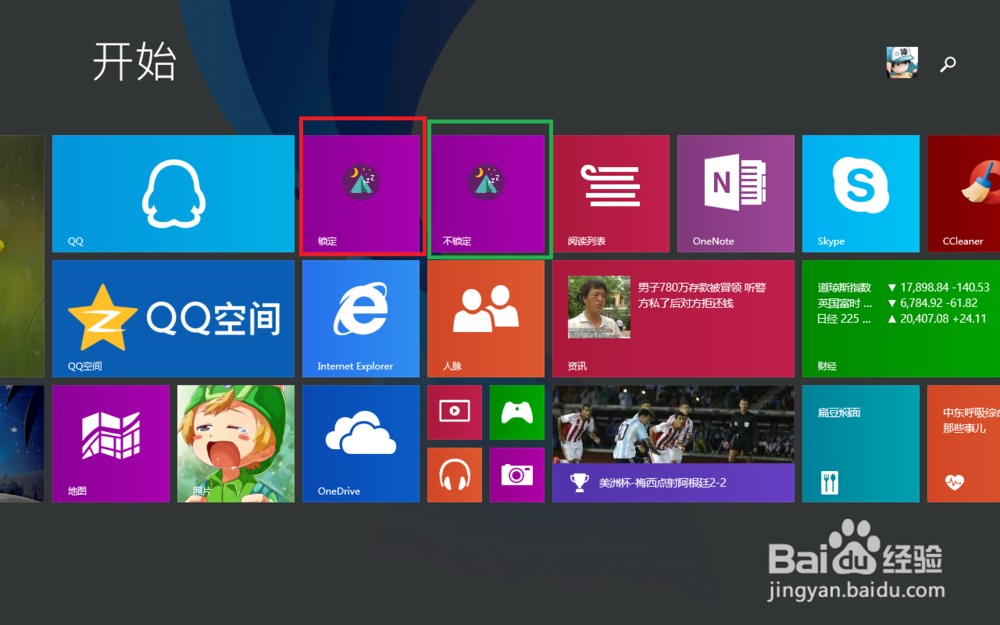Open the health tile with heart icon

tap(964, 443)
